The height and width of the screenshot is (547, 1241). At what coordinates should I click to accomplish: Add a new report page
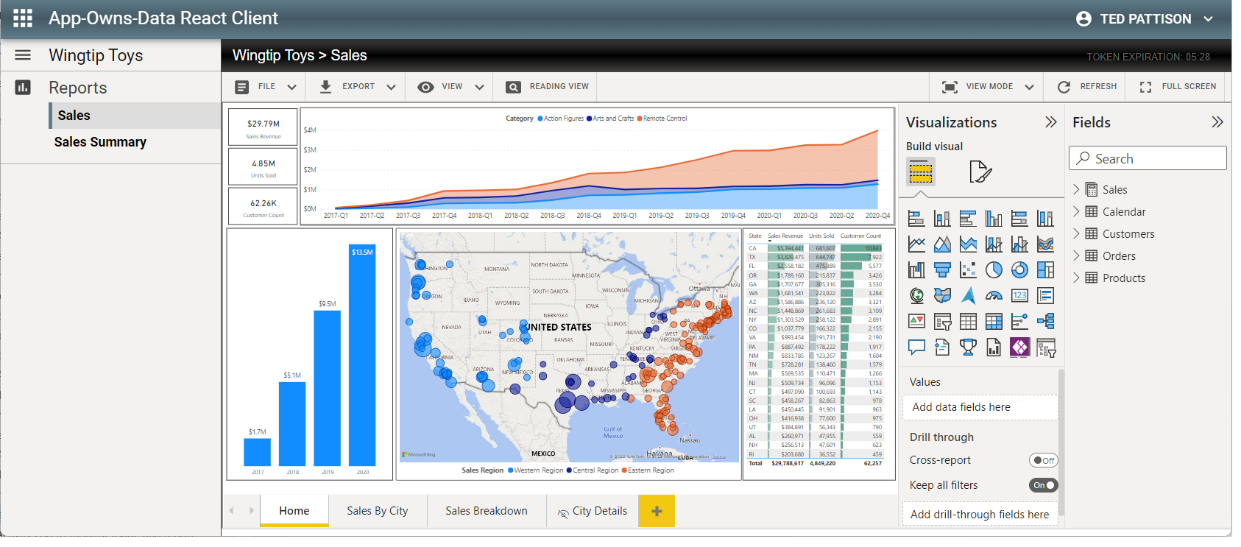(x=657, y=511)
